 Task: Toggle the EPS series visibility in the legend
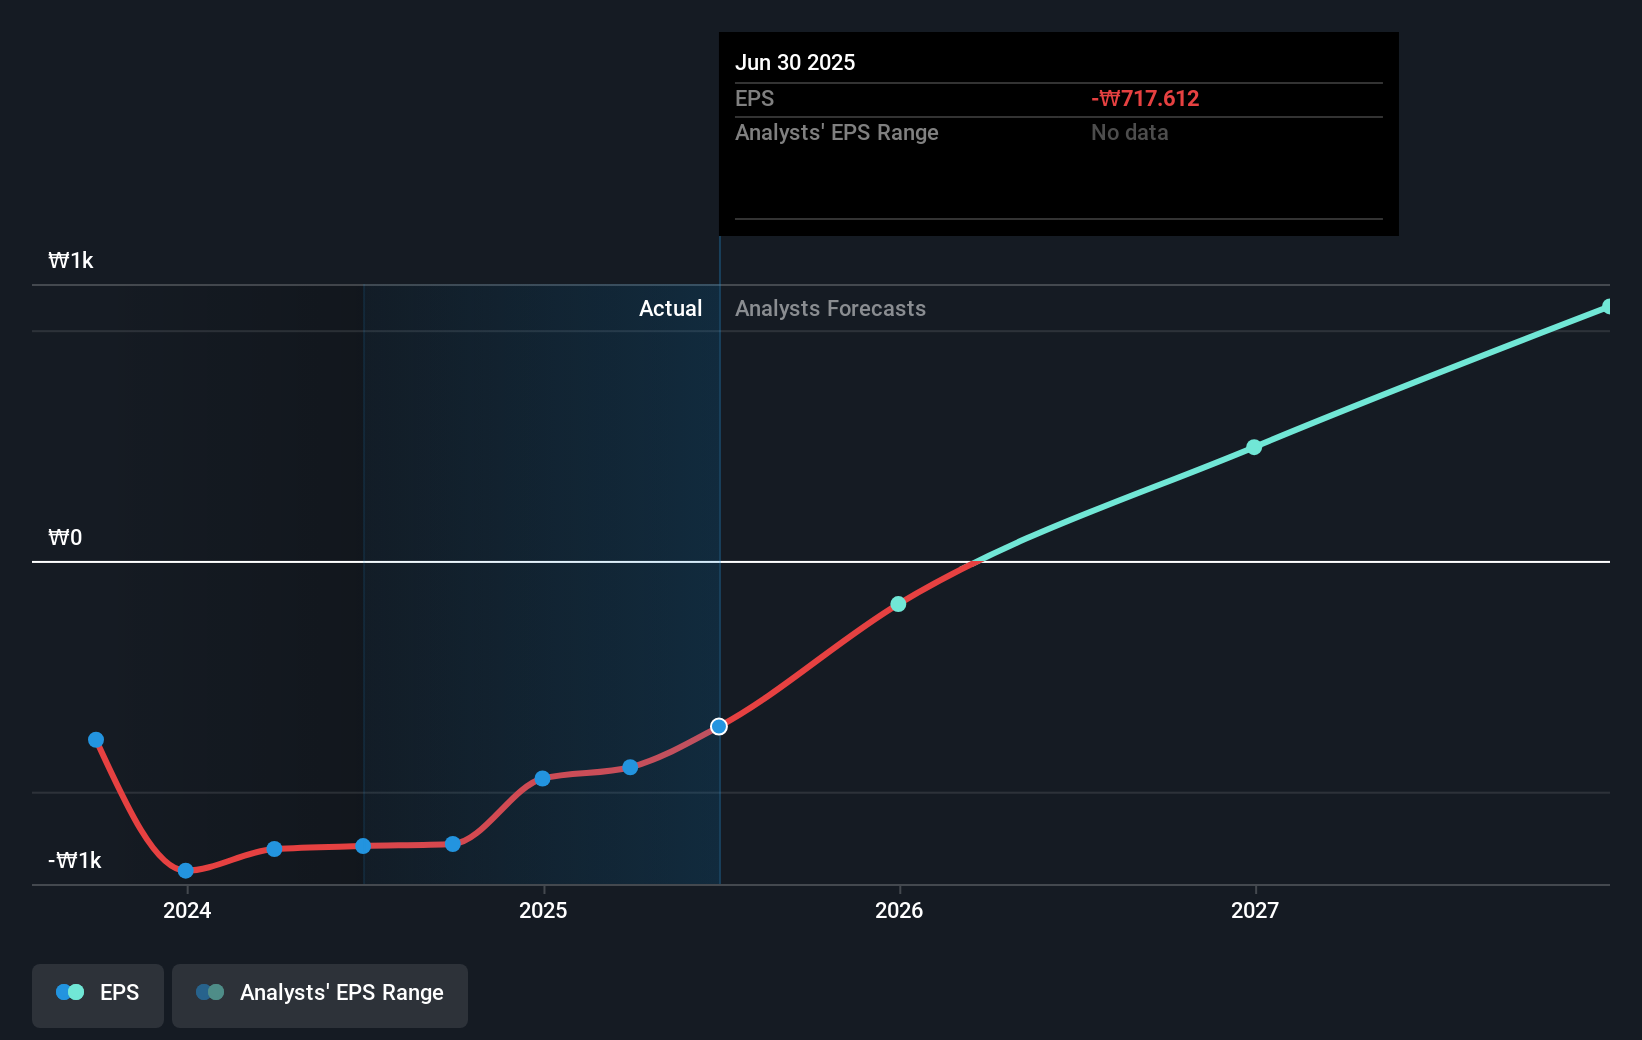97,994
